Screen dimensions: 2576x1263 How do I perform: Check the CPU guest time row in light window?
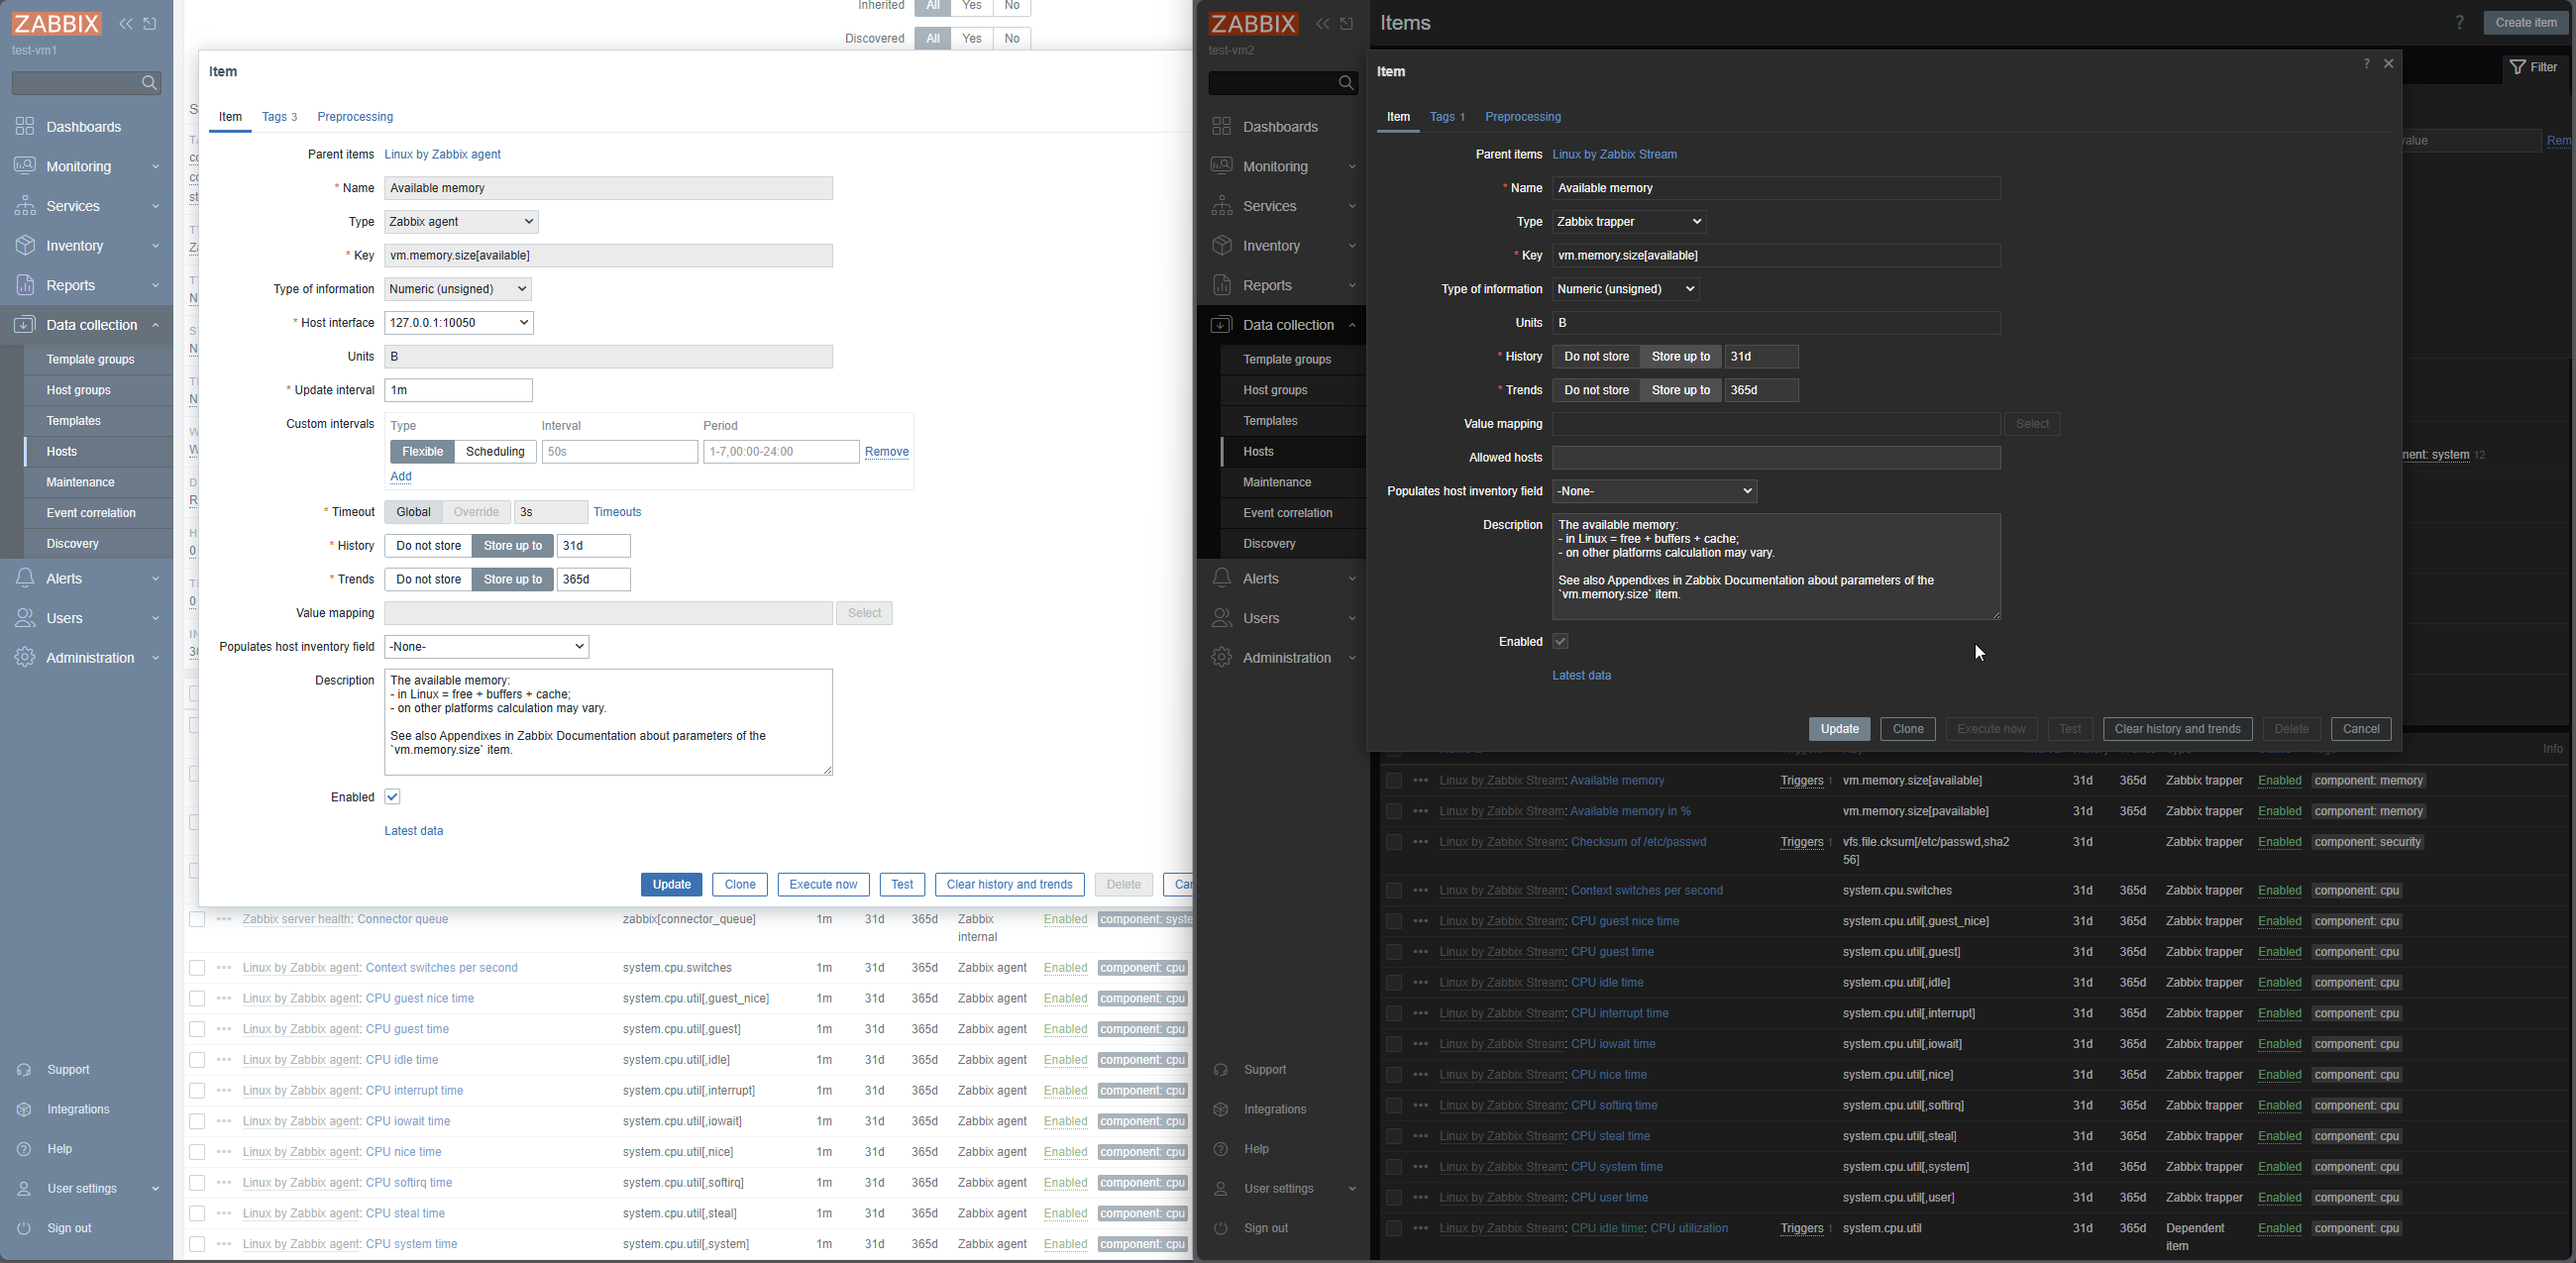197,1030
